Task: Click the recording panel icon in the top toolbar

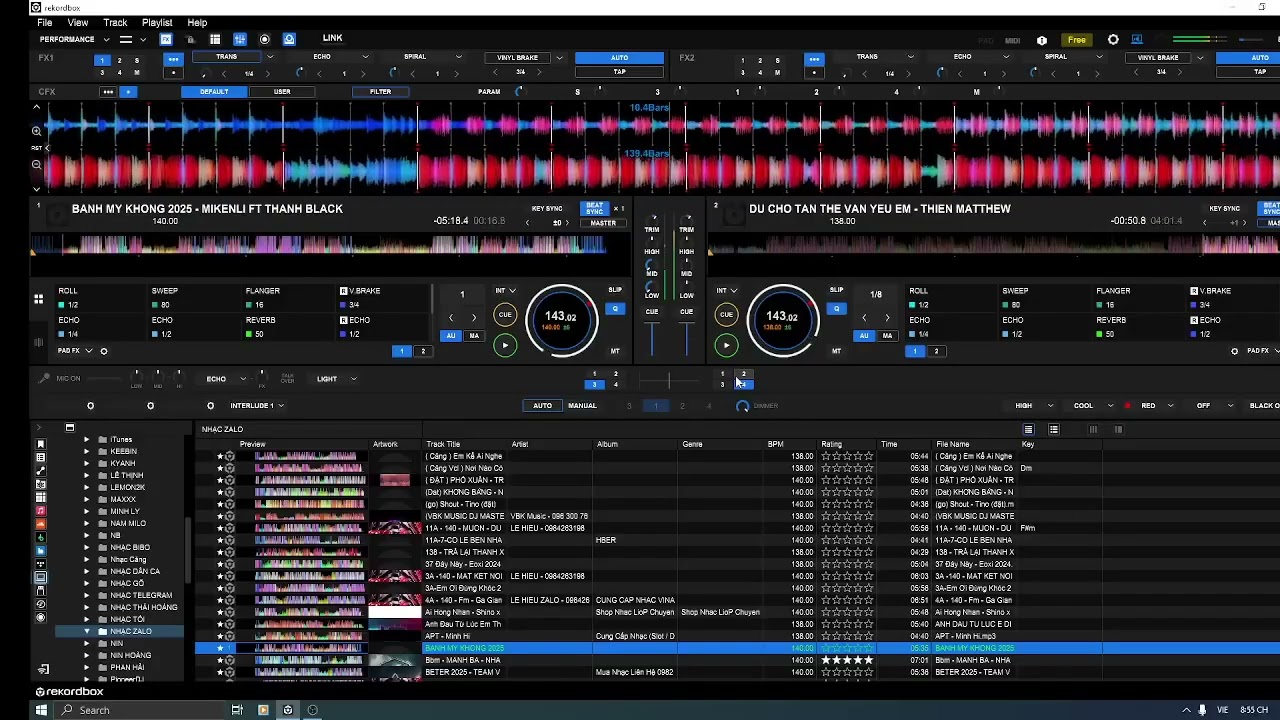Action: point(265,39)
